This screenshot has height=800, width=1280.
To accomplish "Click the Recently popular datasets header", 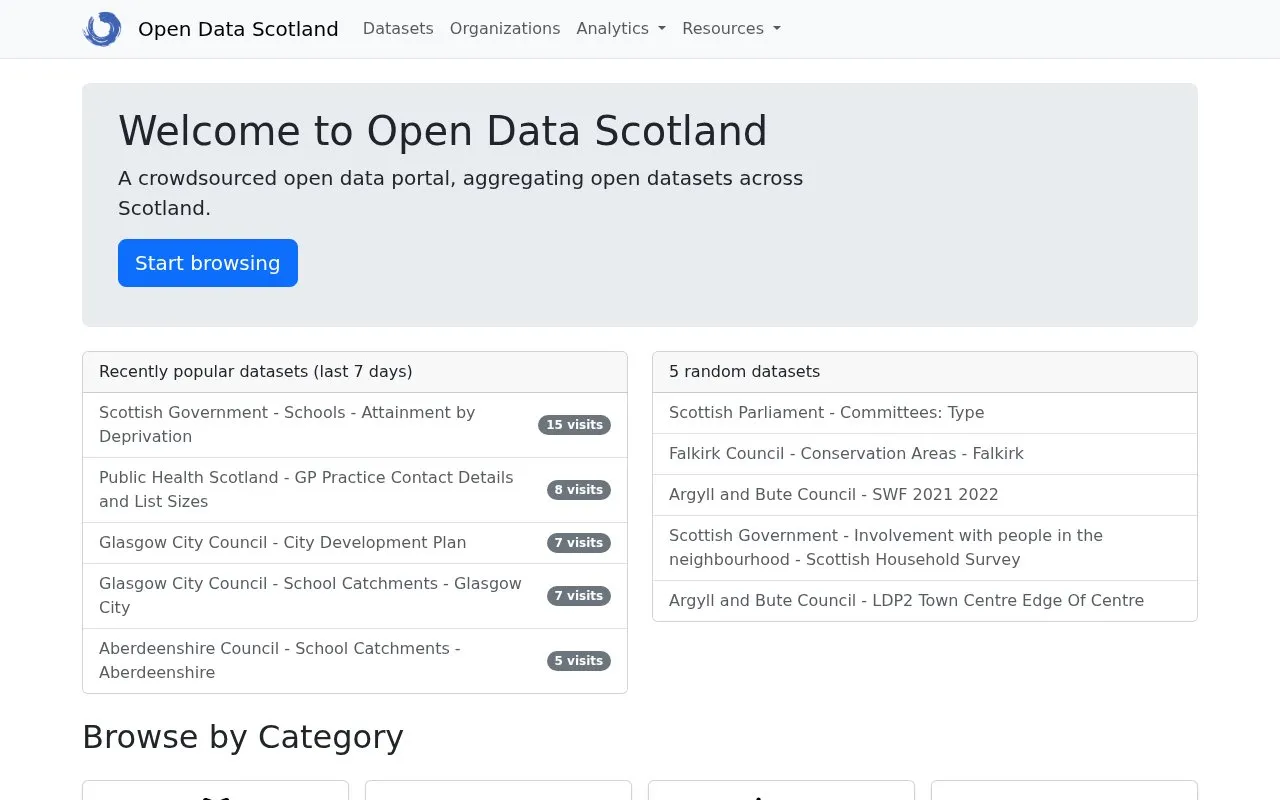I will 355,372.
